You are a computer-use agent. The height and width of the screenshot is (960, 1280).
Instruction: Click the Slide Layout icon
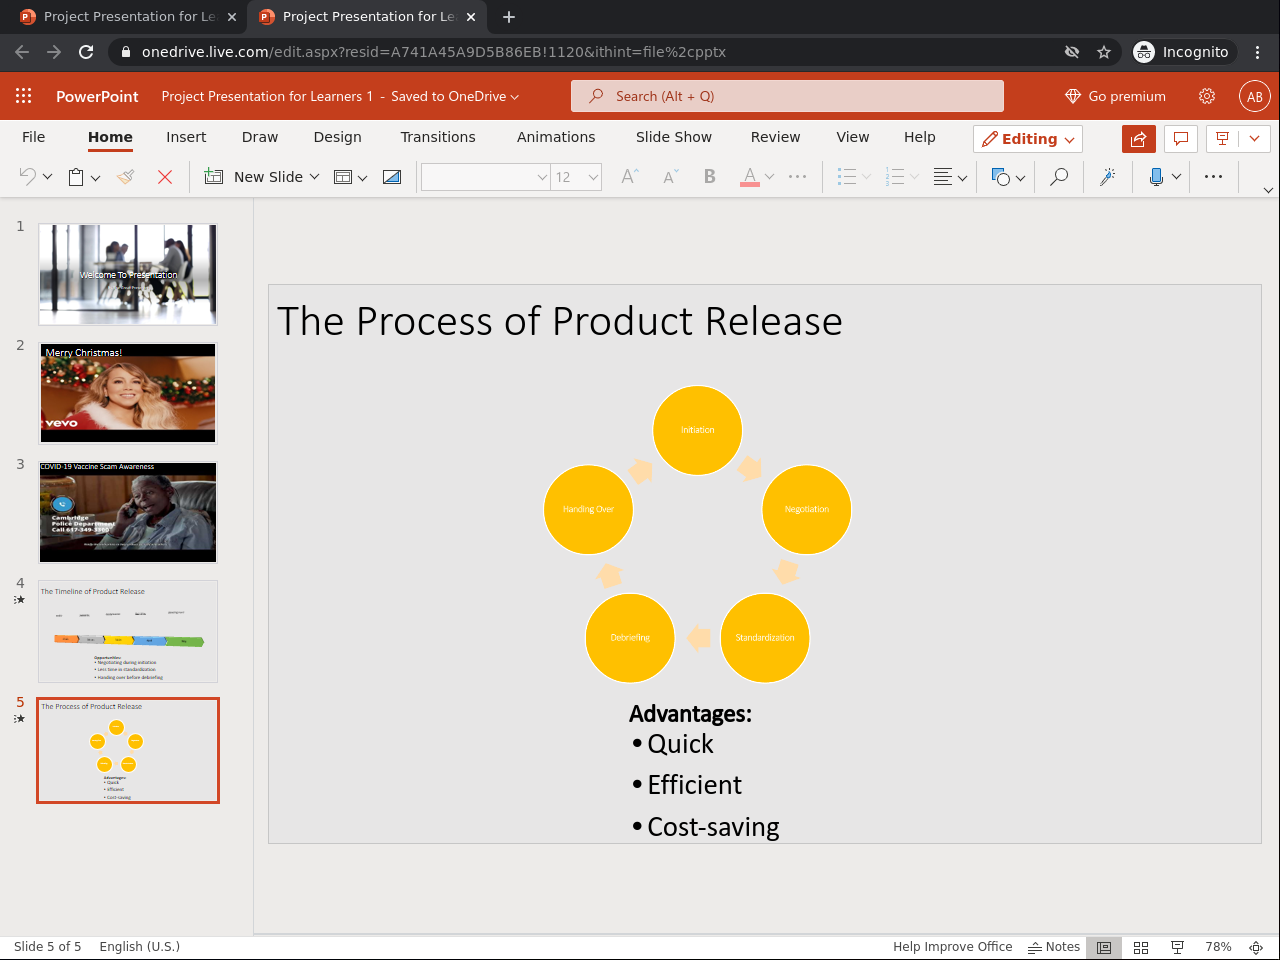pos(343,177)
